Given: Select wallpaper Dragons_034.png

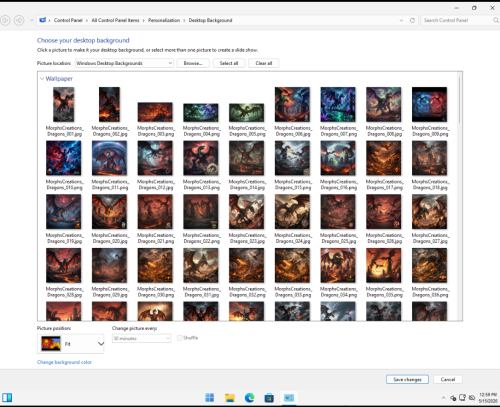Looking at the screenshot, I should [x=338, y=265].
